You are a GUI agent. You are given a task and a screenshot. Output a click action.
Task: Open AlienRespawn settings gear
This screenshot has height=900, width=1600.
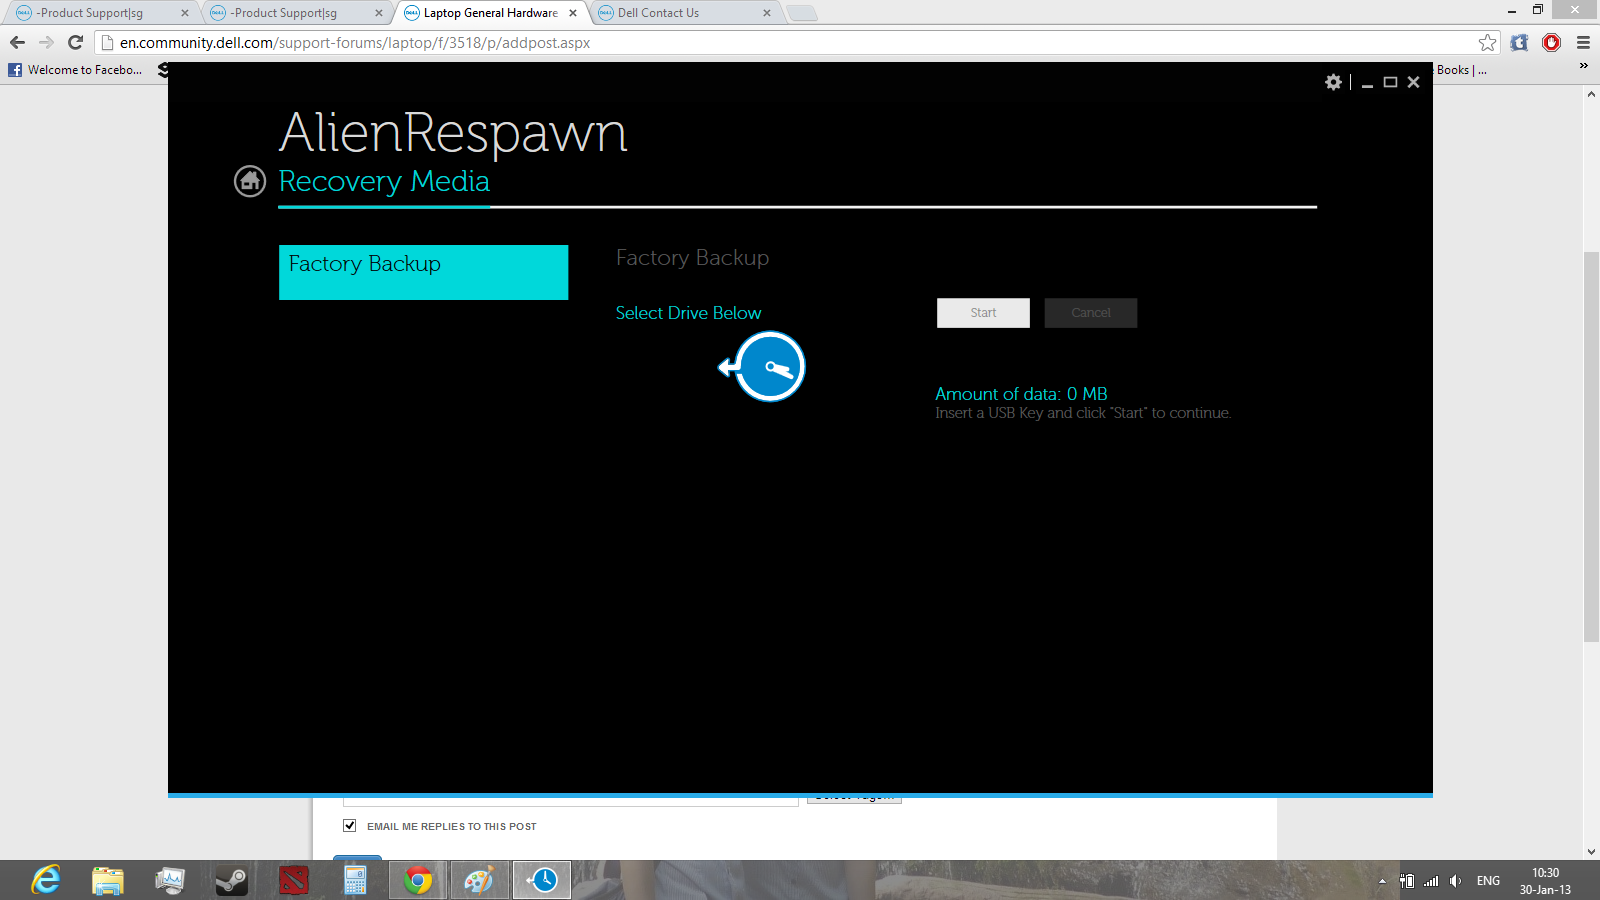(x=1333, y=82)
